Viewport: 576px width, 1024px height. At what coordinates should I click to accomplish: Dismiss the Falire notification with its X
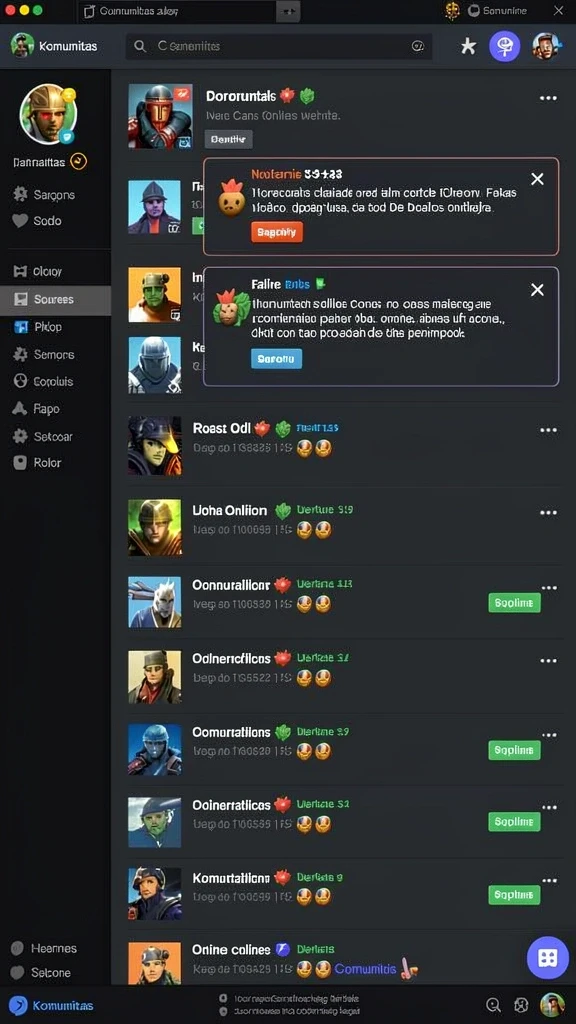click(x=537, y=290)
